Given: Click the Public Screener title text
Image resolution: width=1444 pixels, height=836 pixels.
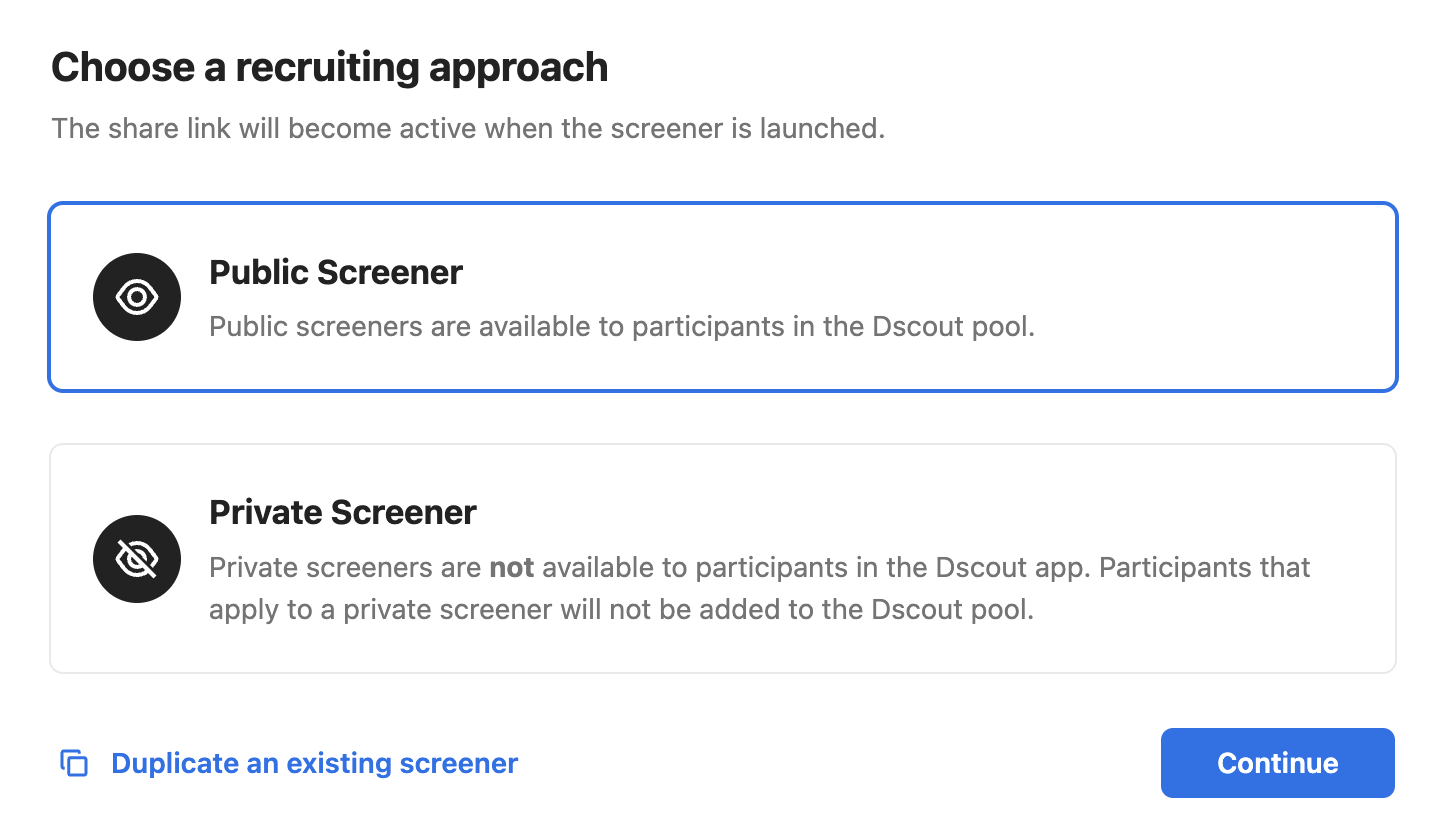Looking at the screenshot, I should pos(336,272).
